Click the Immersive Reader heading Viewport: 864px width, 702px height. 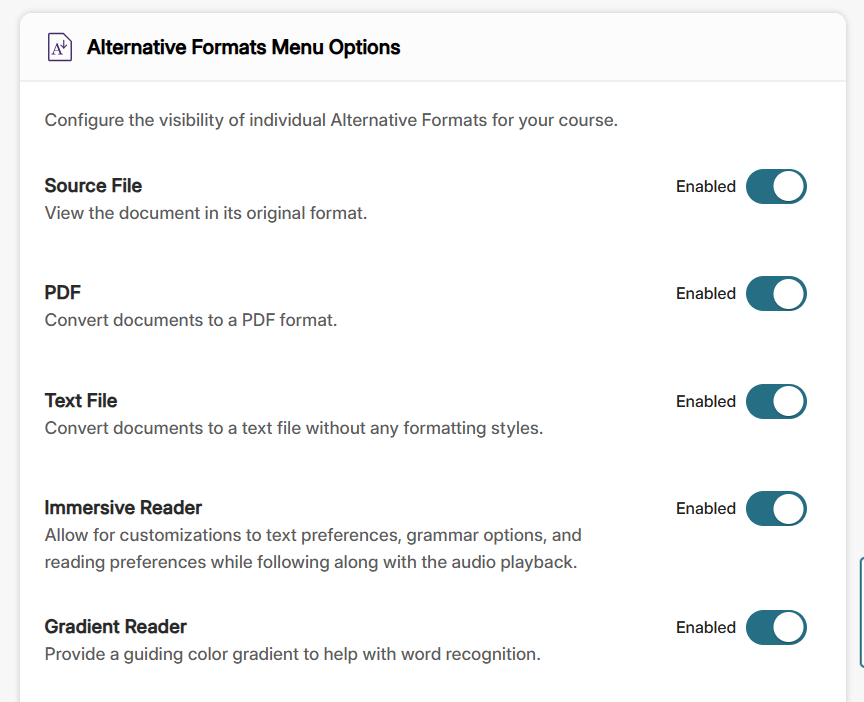[x=123, y=507]
